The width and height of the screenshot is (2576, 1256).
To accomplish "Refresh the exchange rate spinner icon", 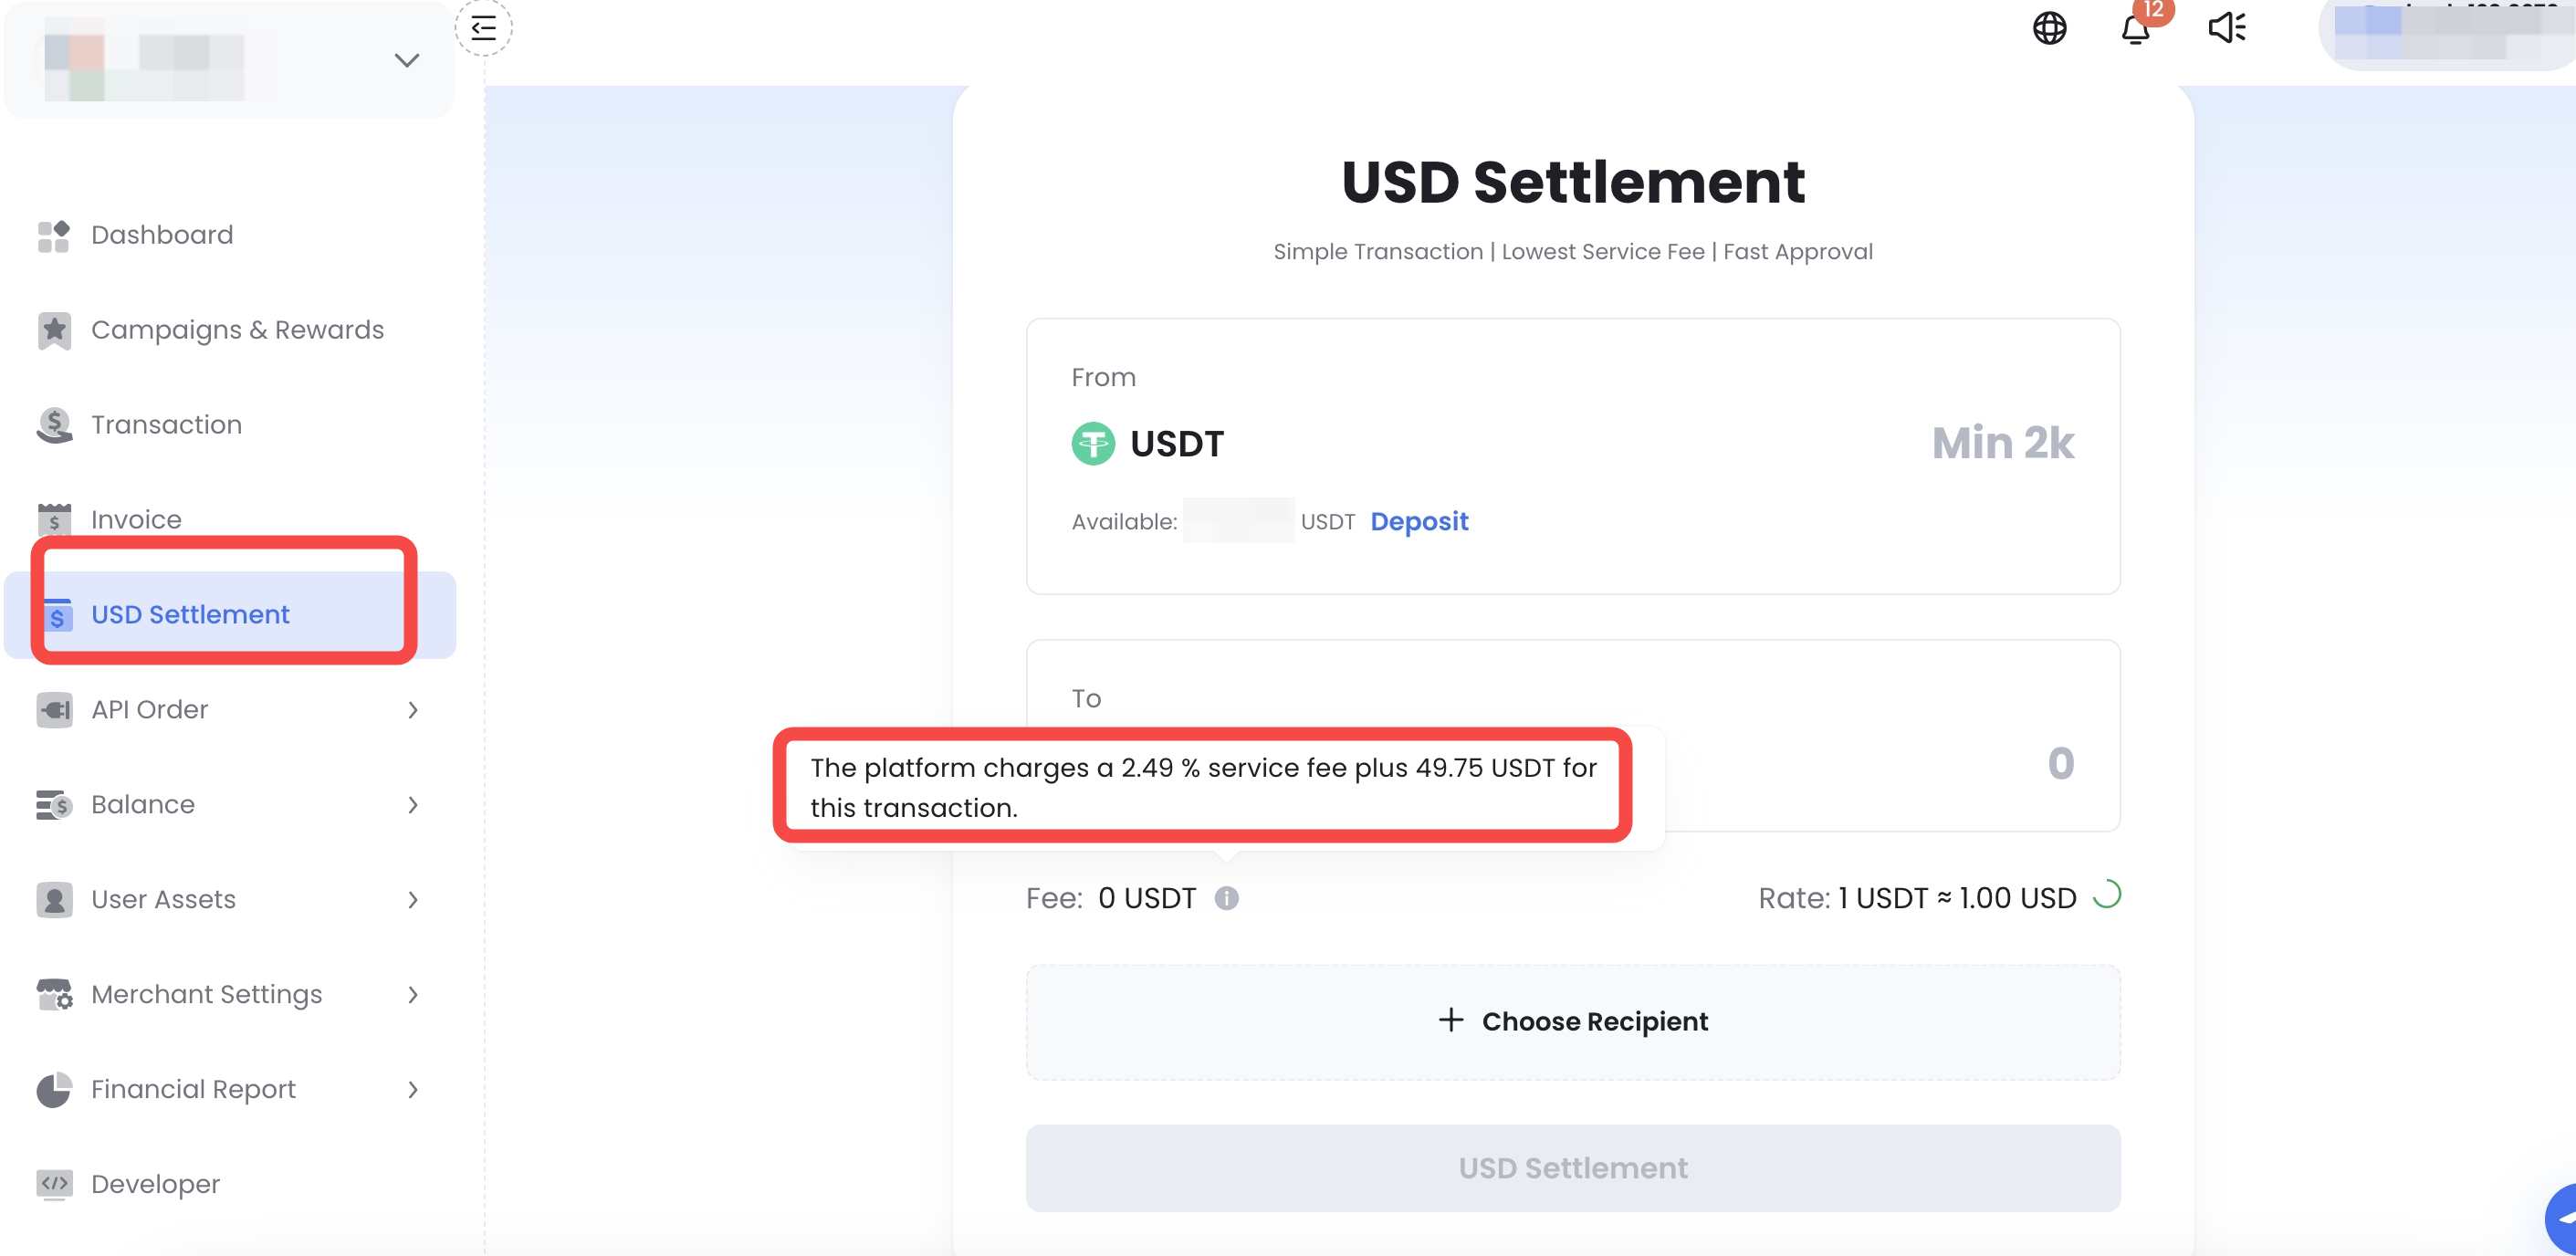I will pos(2106,894).
